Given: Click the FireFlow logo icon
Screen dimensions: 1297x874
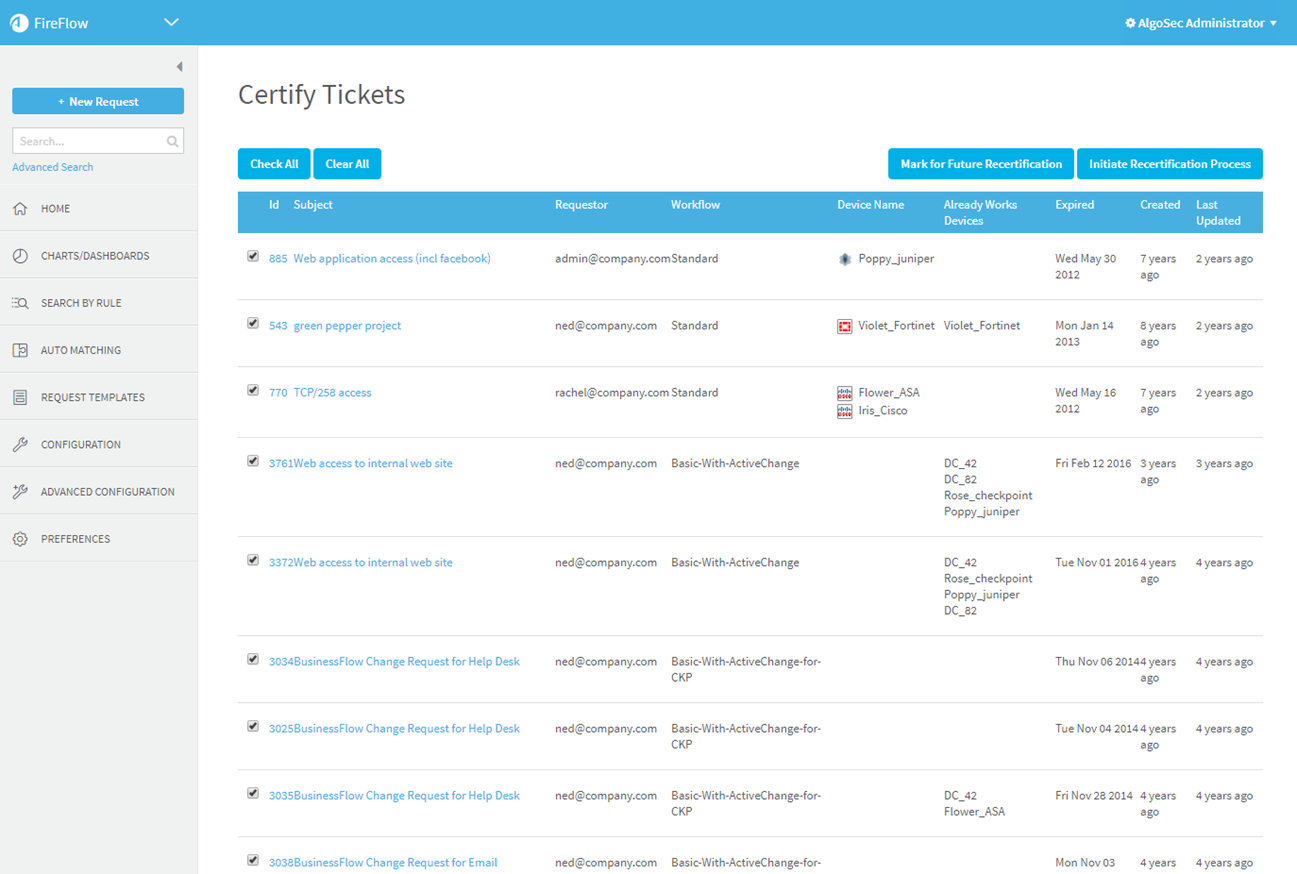Looking at the screenshot, I should [x=19, y=23].
